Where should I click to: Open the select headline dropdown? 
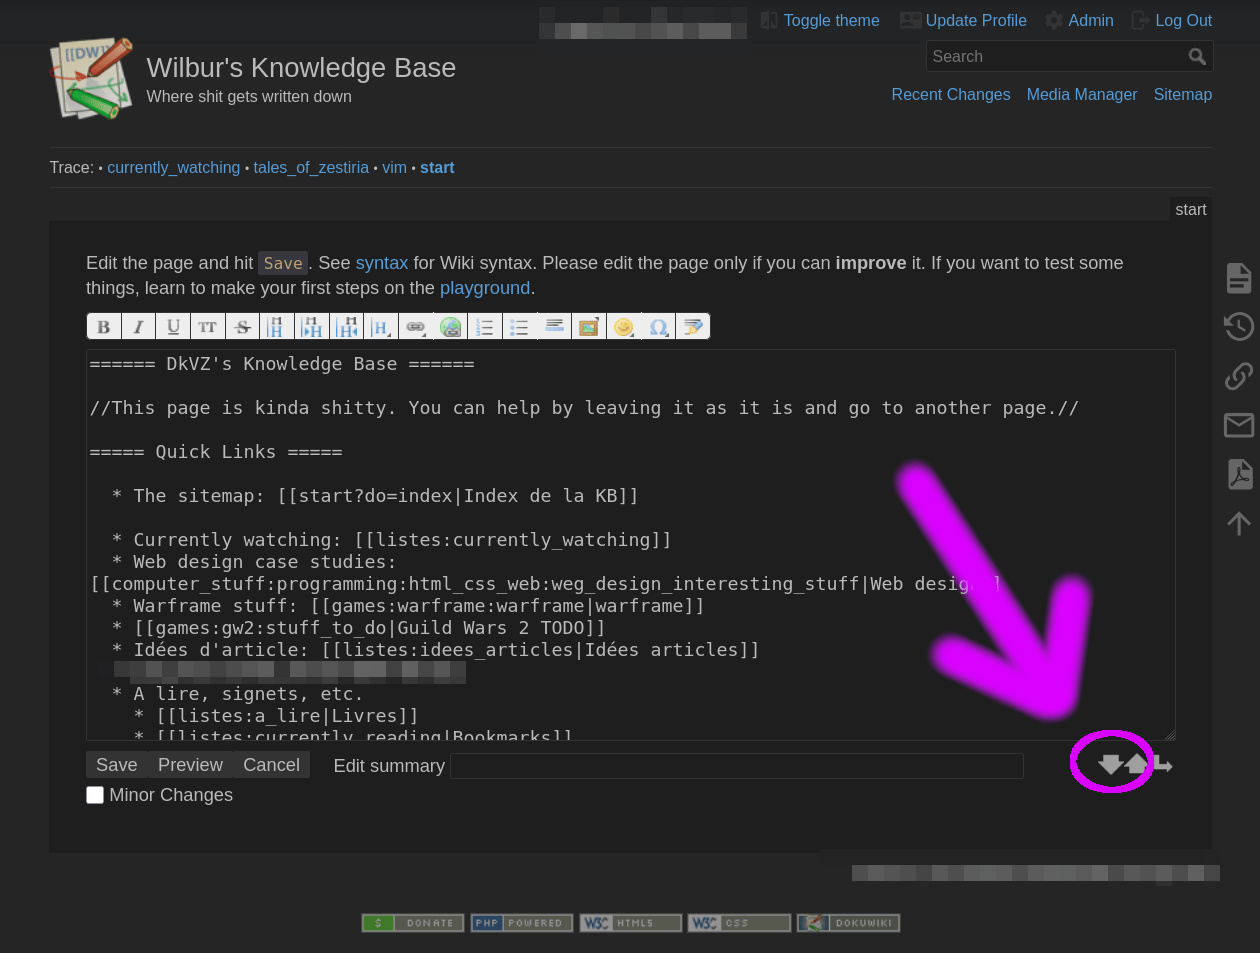click(x=381, y=327)
